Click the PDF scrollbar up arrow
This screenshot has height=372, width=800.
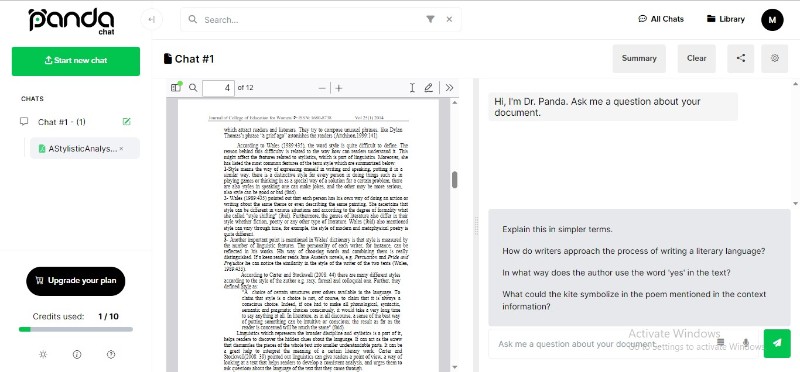click(454, 103)
